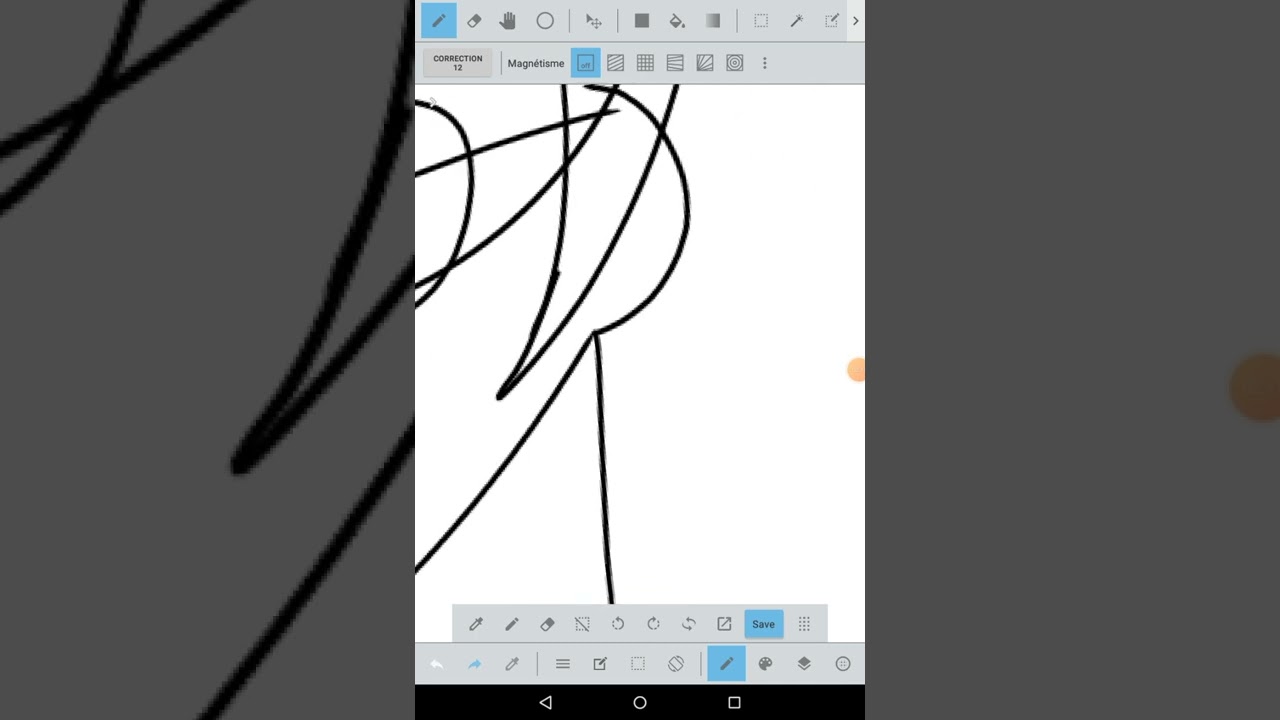This screenshot has height=720, width=1280.
Task: Tap the eraser shortcut in the floating bar
Action: click(x=547, y=624)
